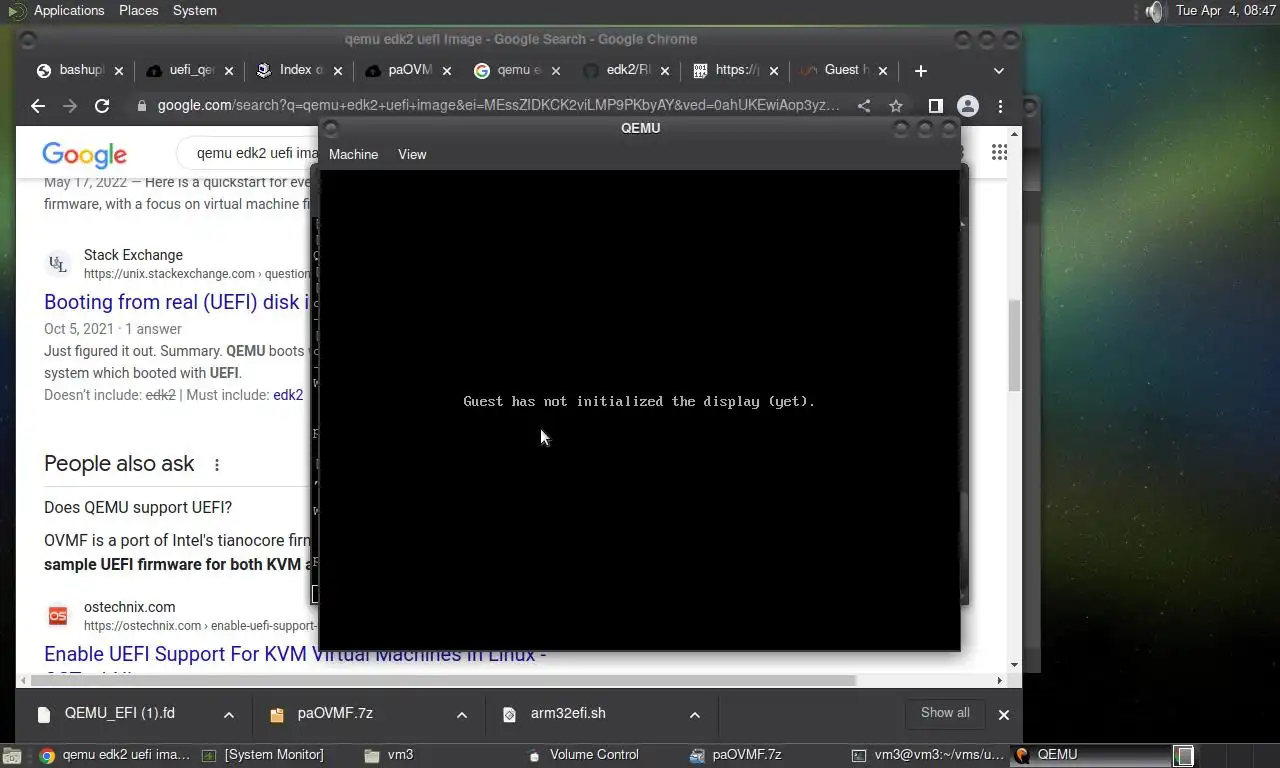Click the site lock icon in address bar
The image size is (1280, 768).
click(x=142, y=106)
